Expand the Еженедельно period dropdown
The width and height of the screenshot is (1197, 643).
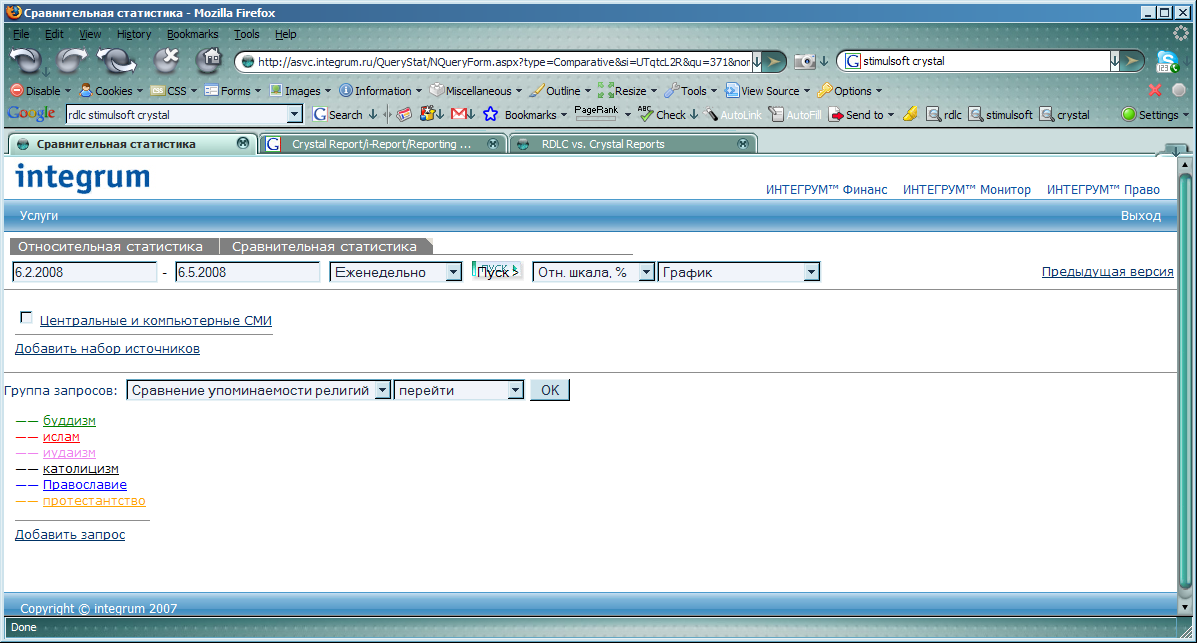click(453, 272)
